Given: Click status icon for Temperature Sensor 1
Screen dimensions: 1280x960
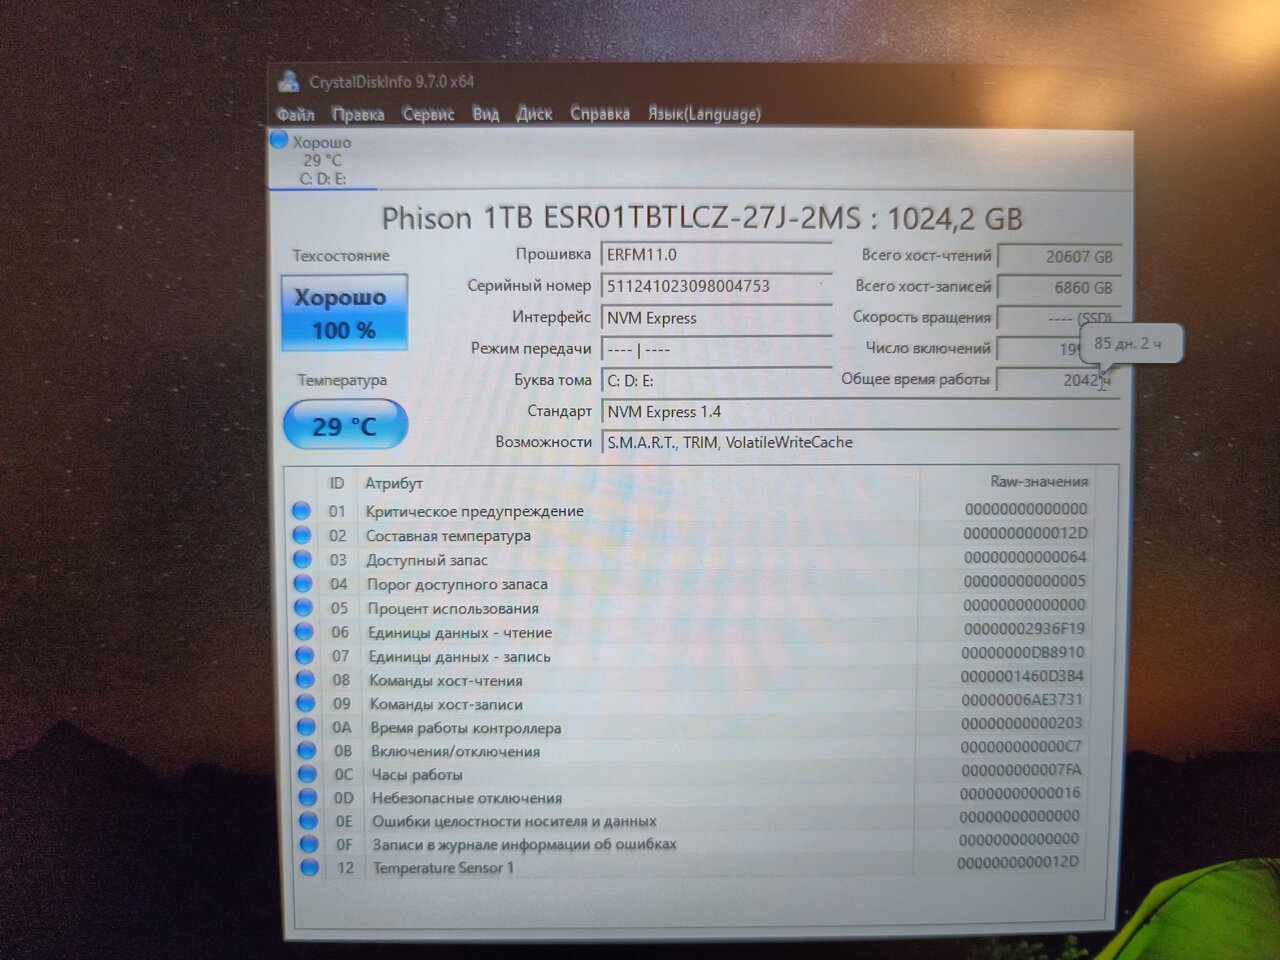Looking at the screenshot, I should click(x=309, y=868).
